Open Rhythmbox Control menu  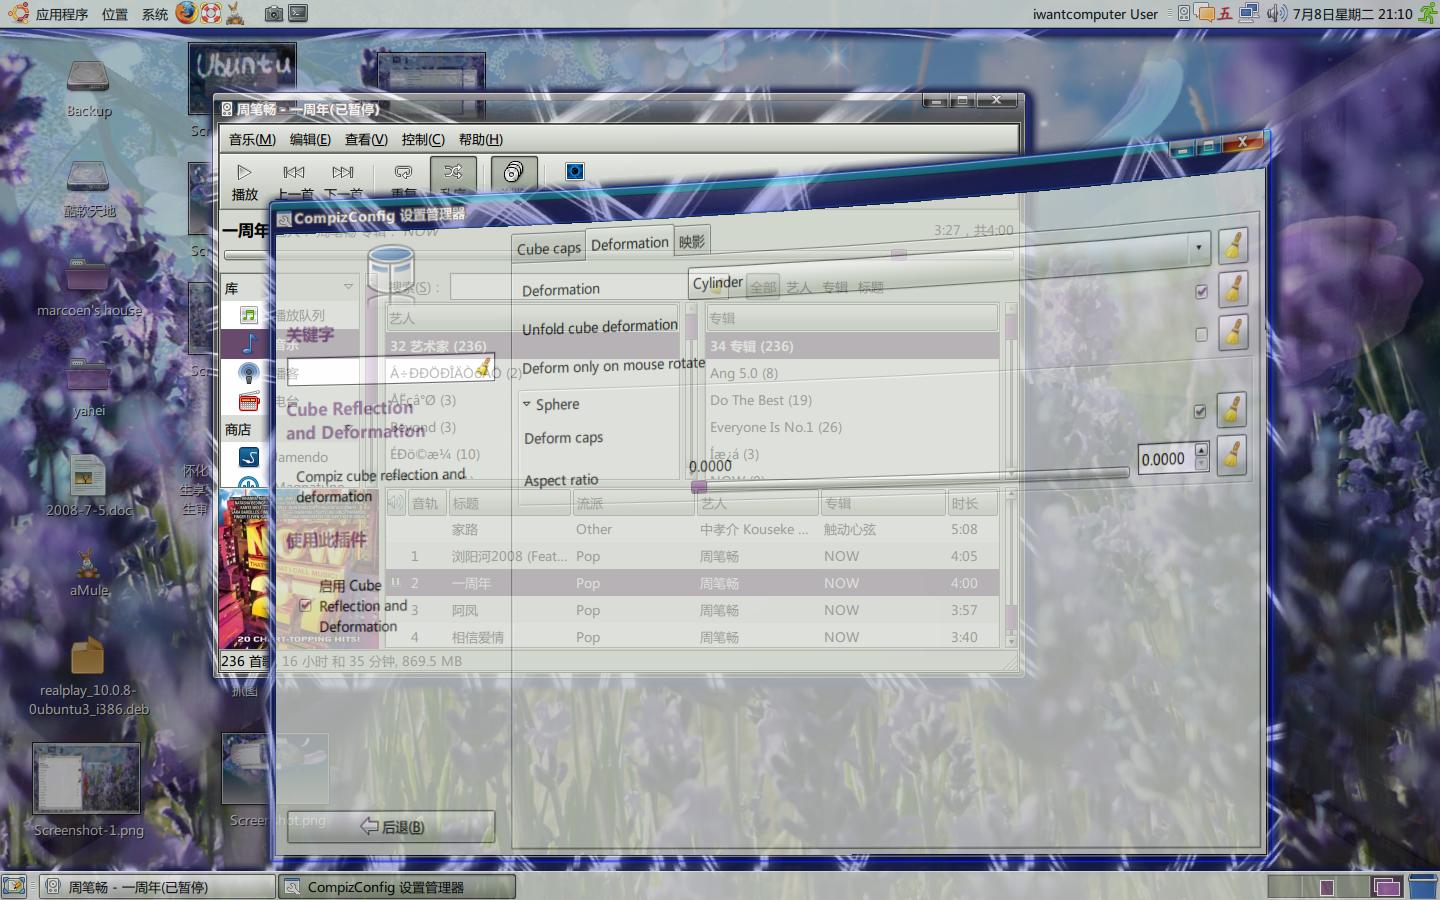pos(423,139)
